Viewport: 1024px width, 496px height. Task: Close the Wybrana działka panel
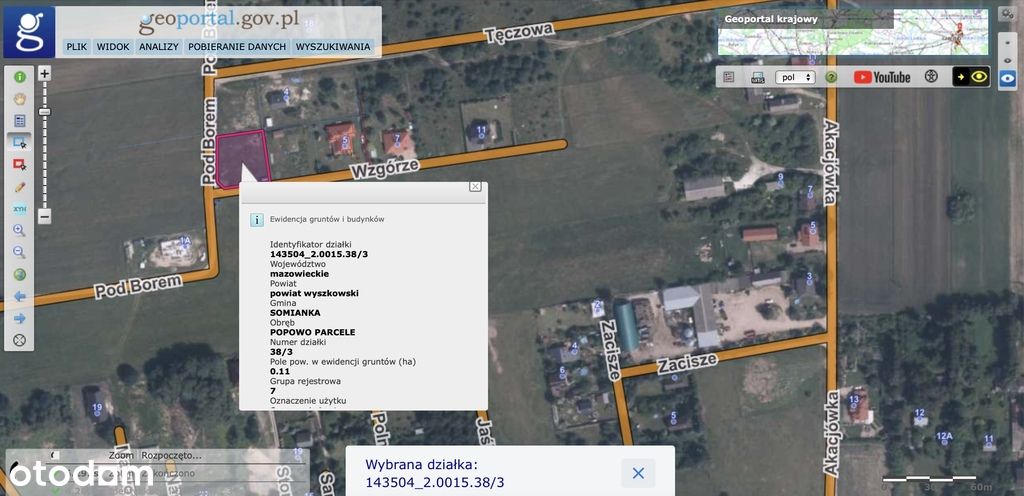click(638, 473)
